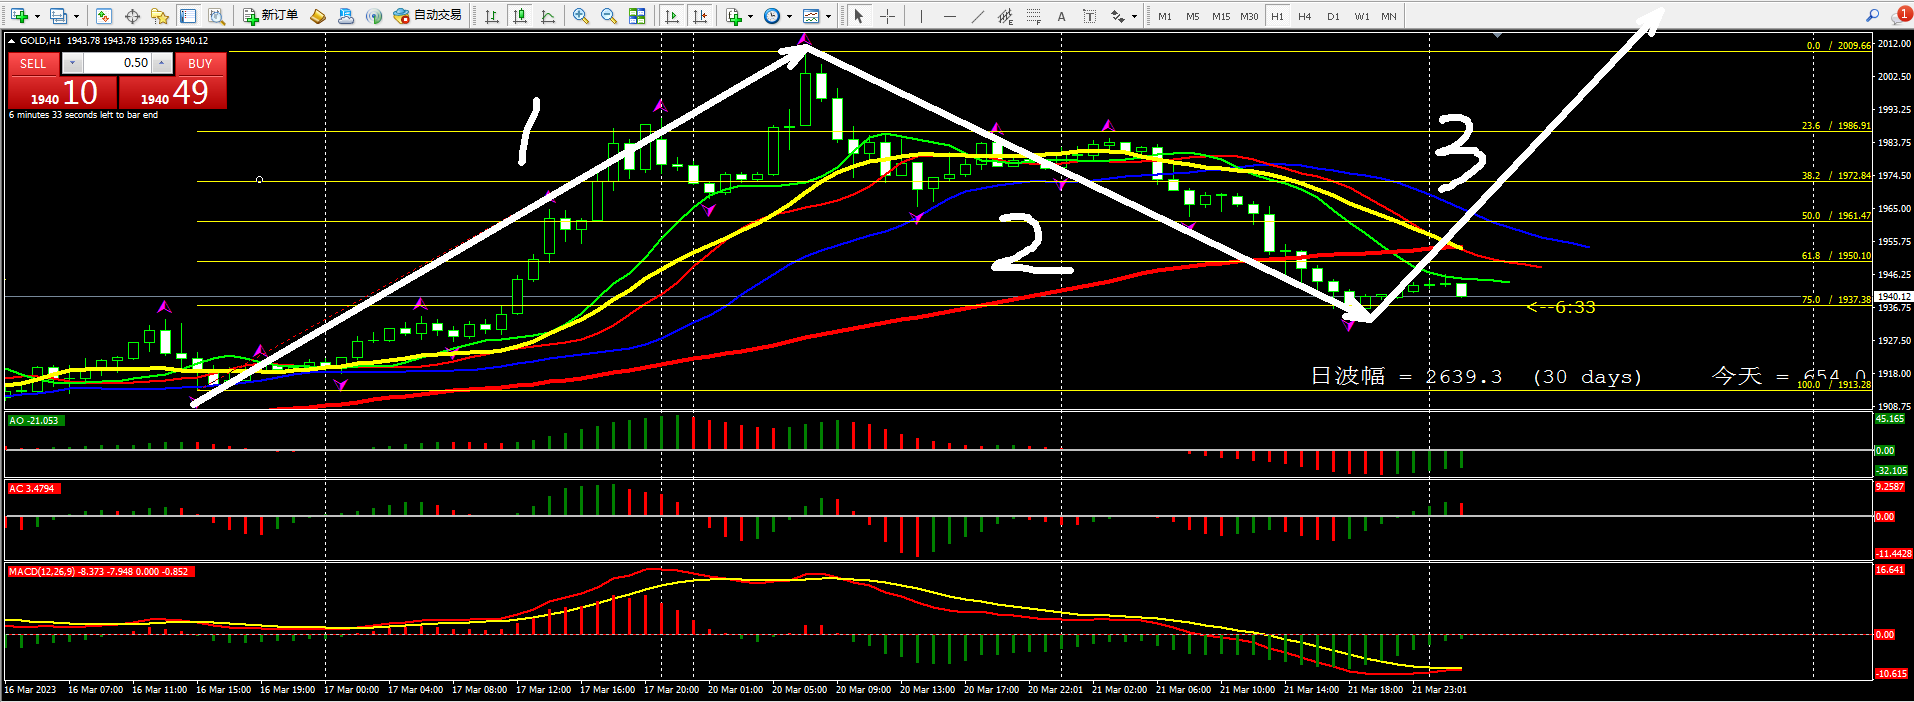The width and height of the screenshot is (1914, 702).
Task: Toggle candlestick chart mode
Action: click(519, 16)
